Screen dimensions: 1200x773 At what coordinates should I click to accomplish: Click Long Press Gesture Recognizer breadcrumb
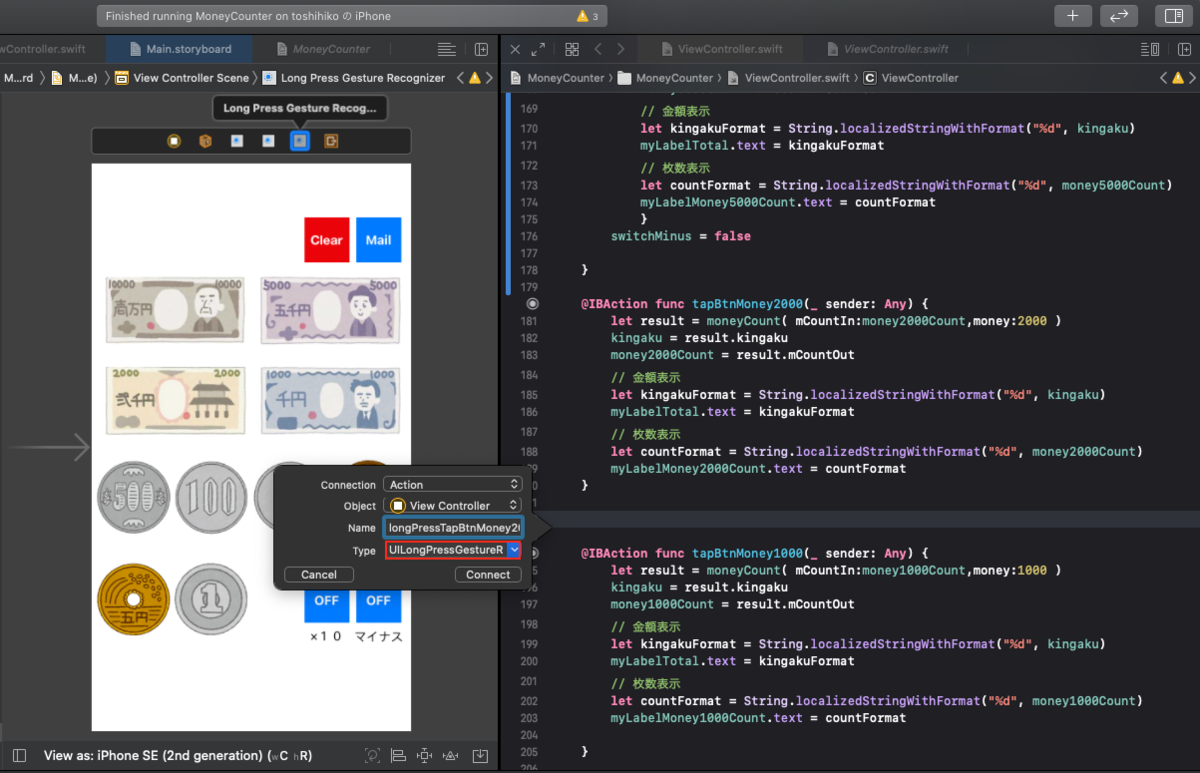point(354,78)
